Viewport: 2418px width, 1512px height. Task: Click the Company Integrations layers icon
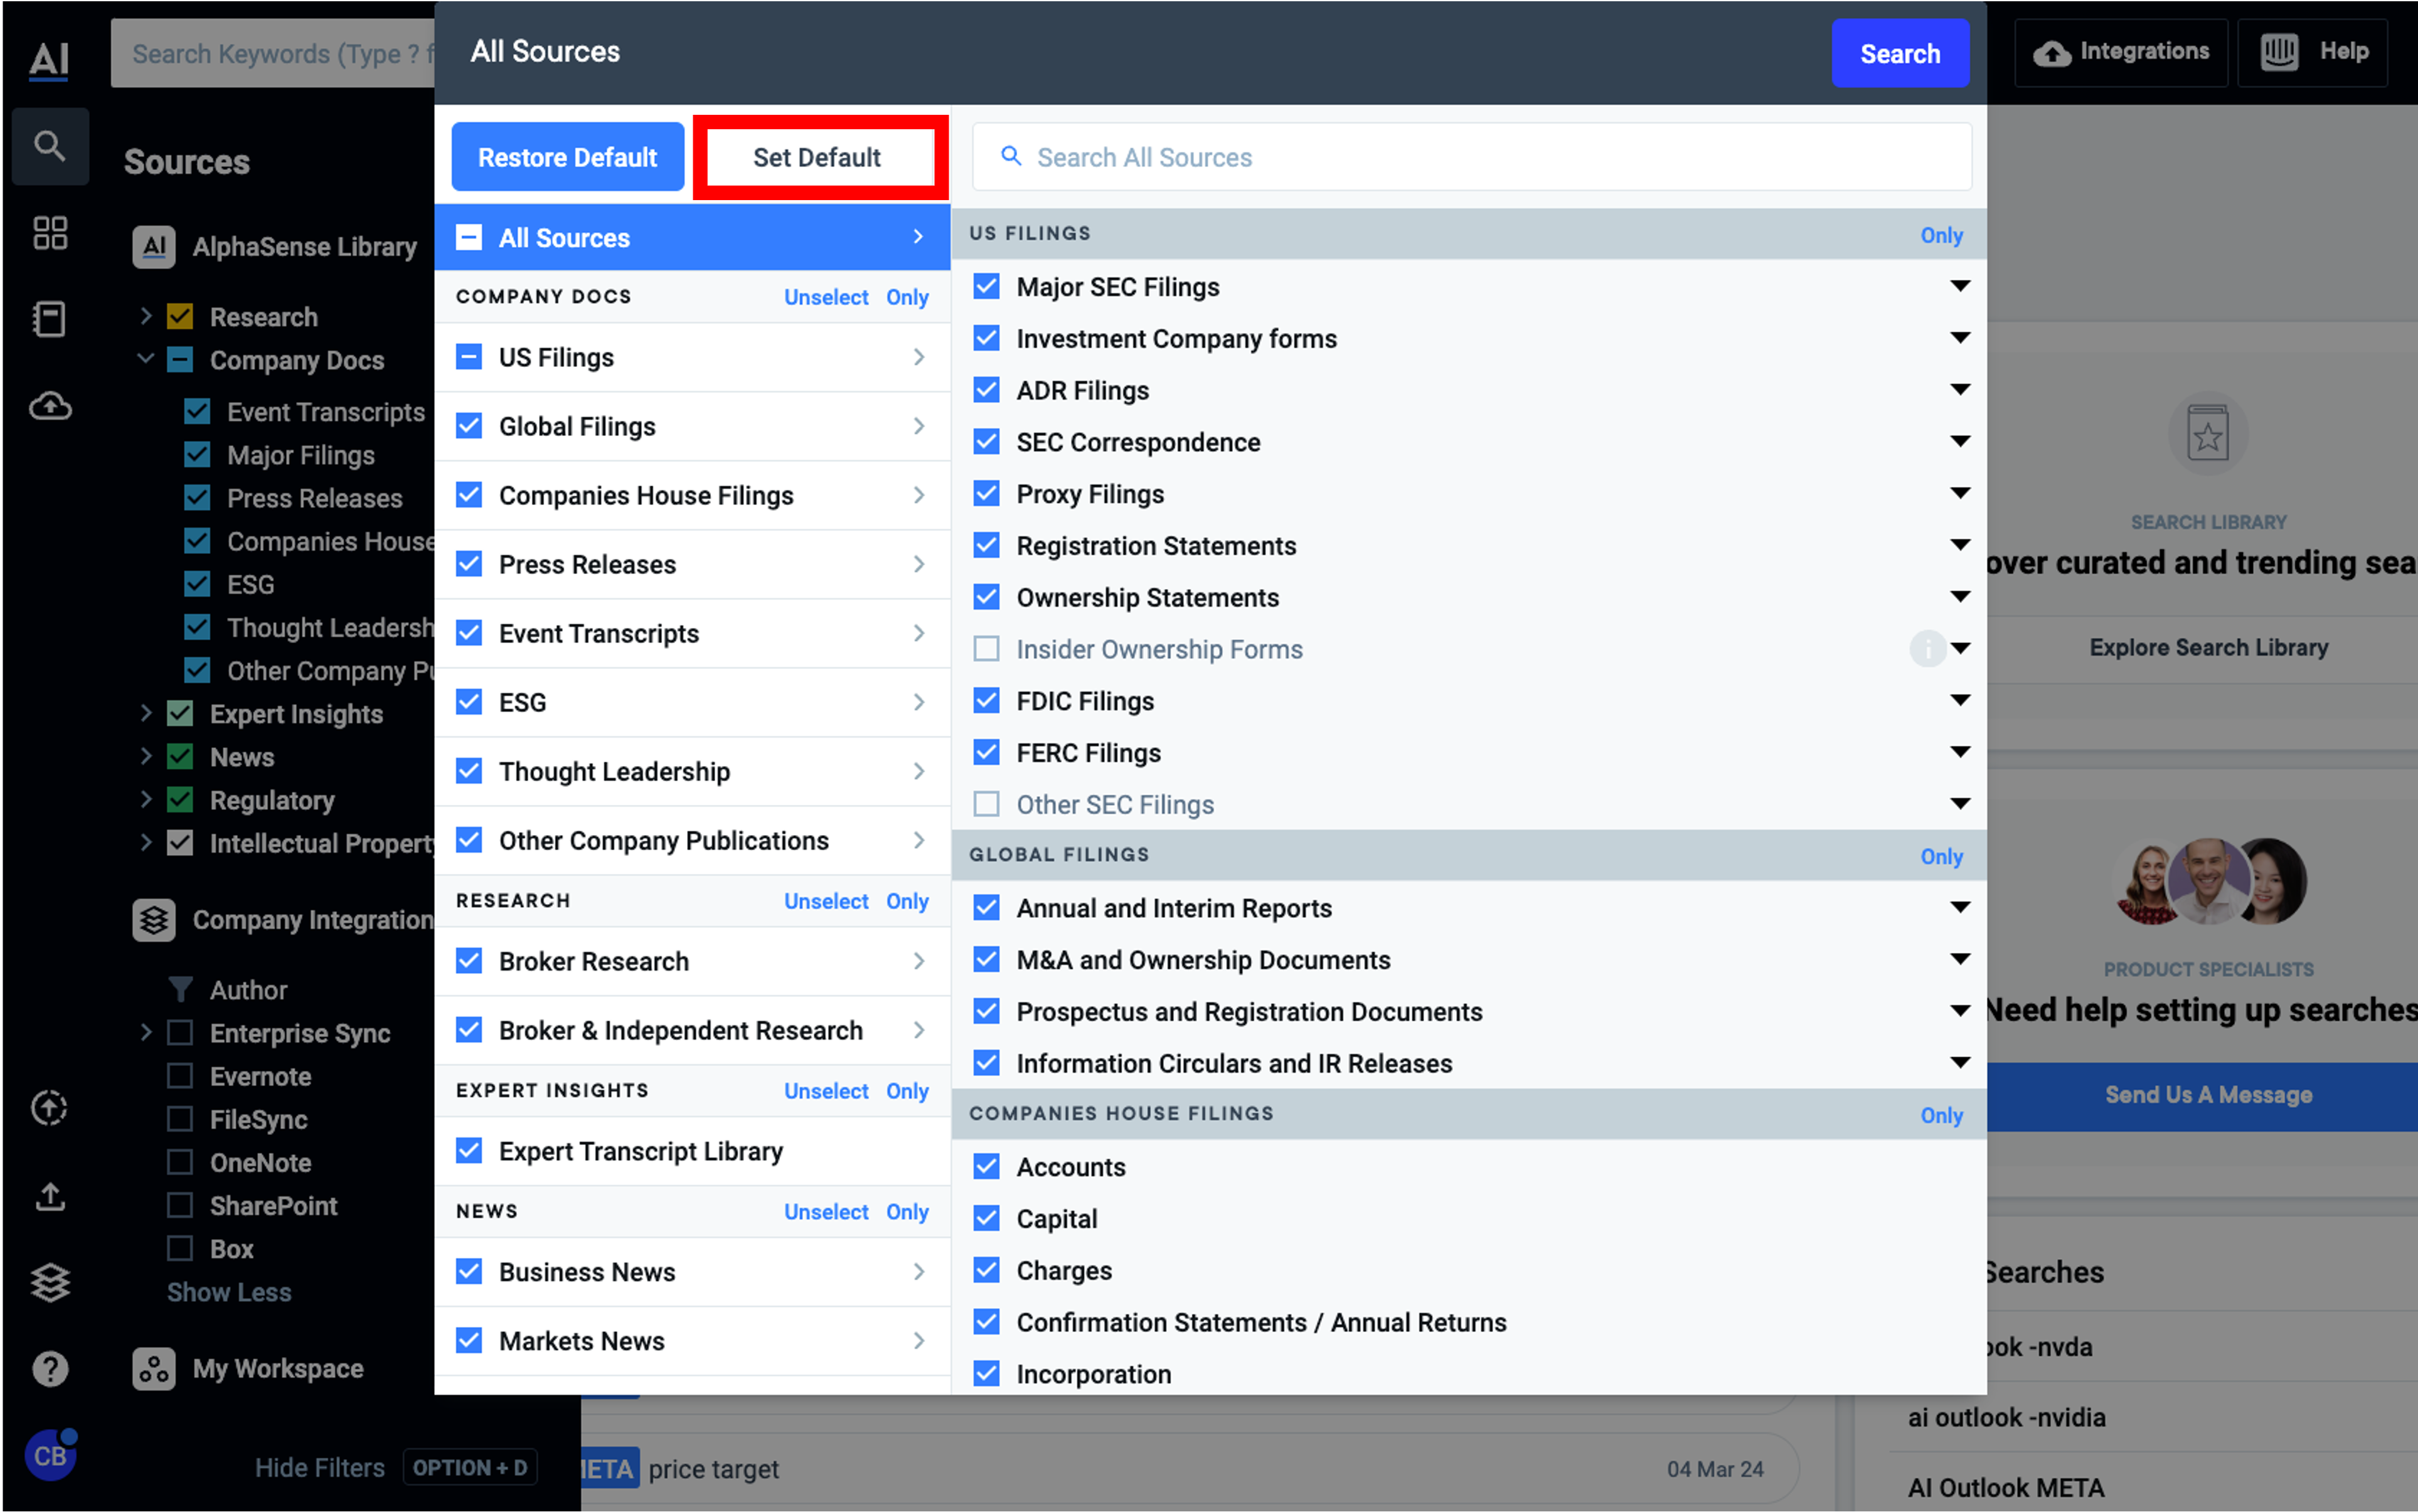[154, 920]
